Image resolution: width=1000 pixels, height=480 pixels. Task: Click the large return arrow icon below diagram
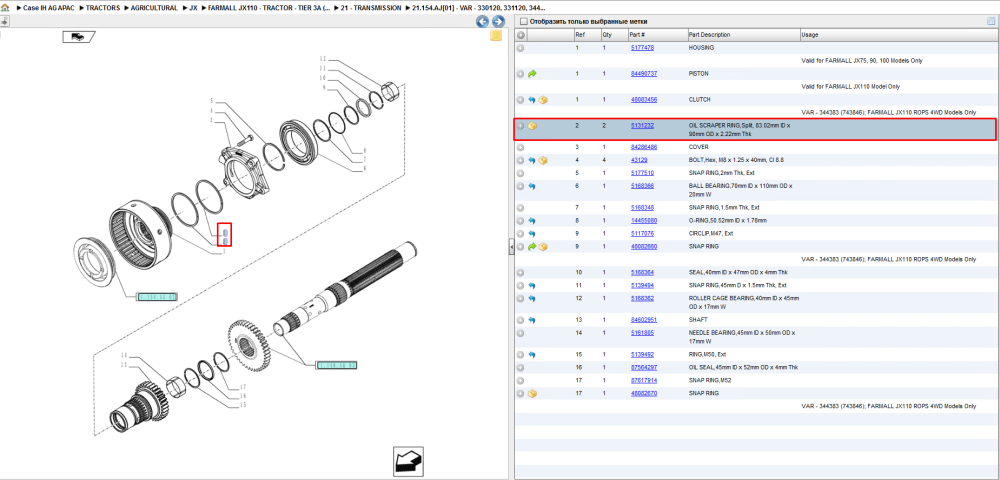(x=408, y=462)
